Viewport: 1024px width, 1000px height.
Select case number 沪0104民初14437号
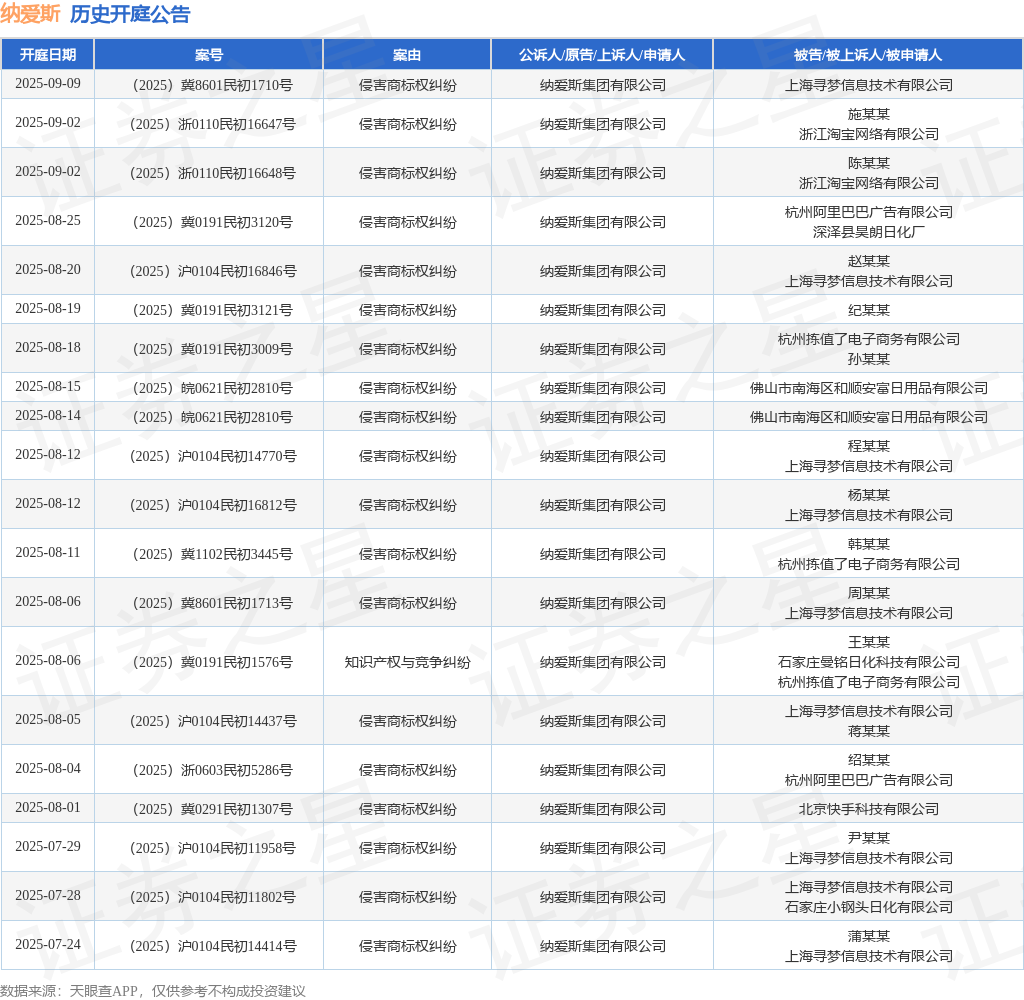click(213, 721)
